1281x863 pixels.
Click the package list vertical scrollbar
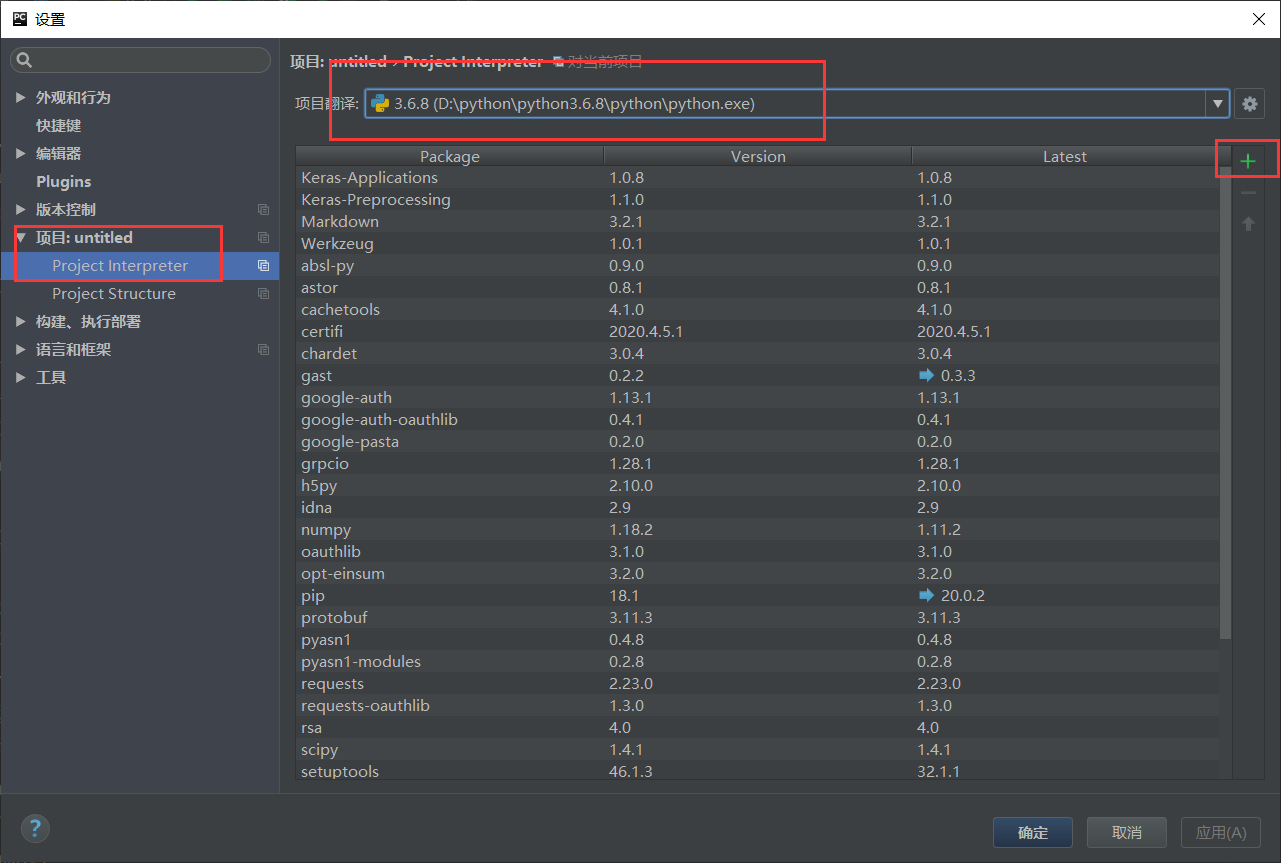(x=1225, y=405)
